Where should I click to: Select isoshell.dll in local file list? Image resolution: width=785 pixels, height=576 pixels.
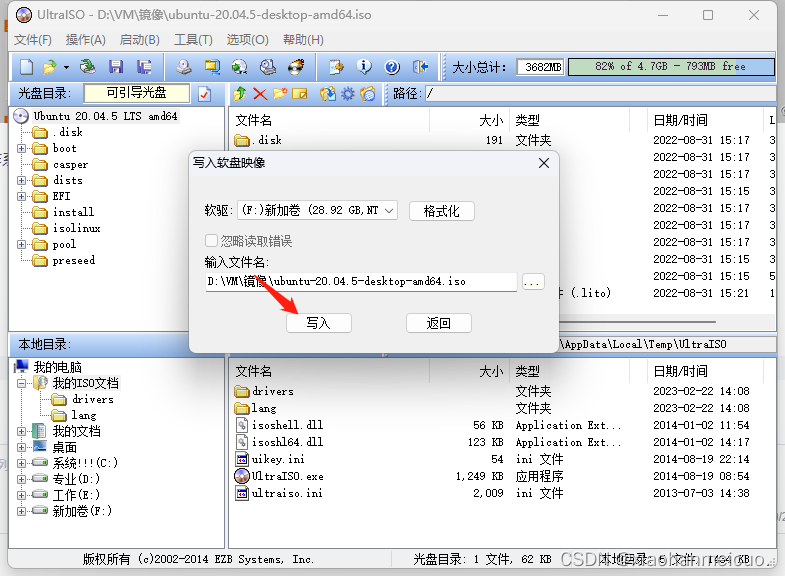(287, 425)
